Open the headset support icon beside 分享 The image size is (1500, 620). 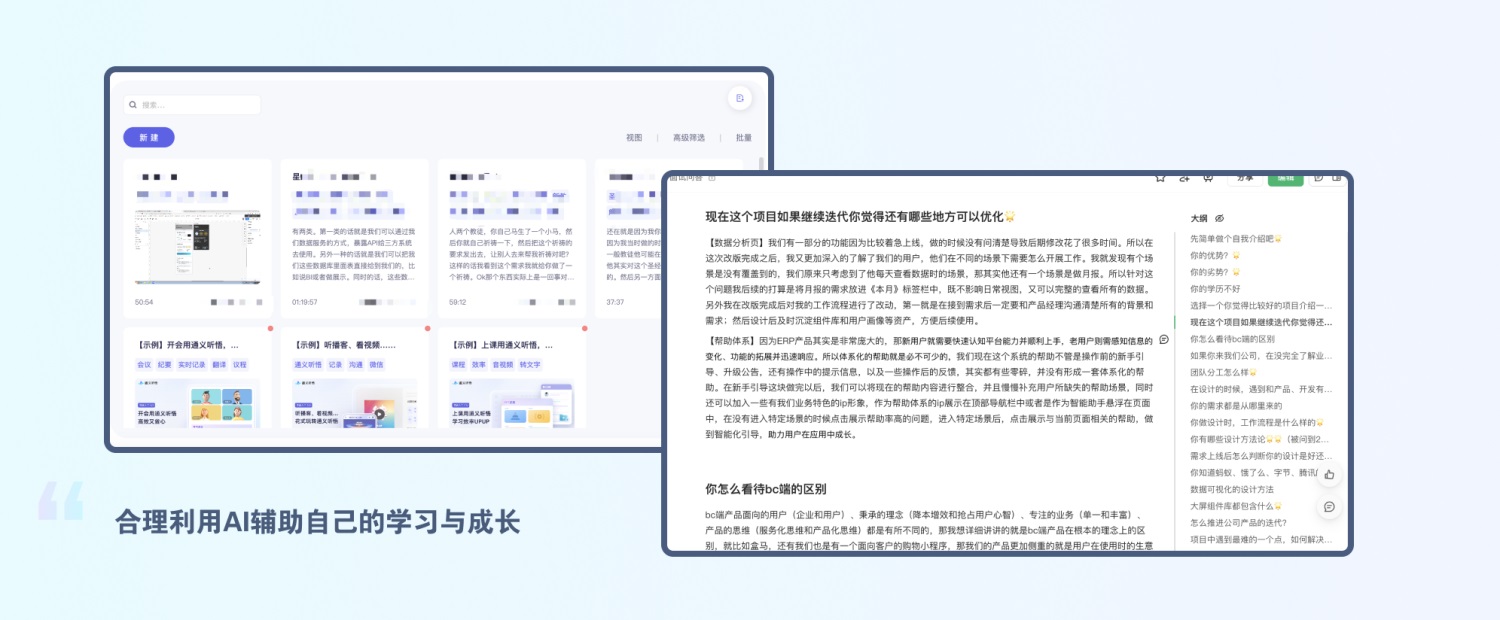click(x=1208, y=178)
